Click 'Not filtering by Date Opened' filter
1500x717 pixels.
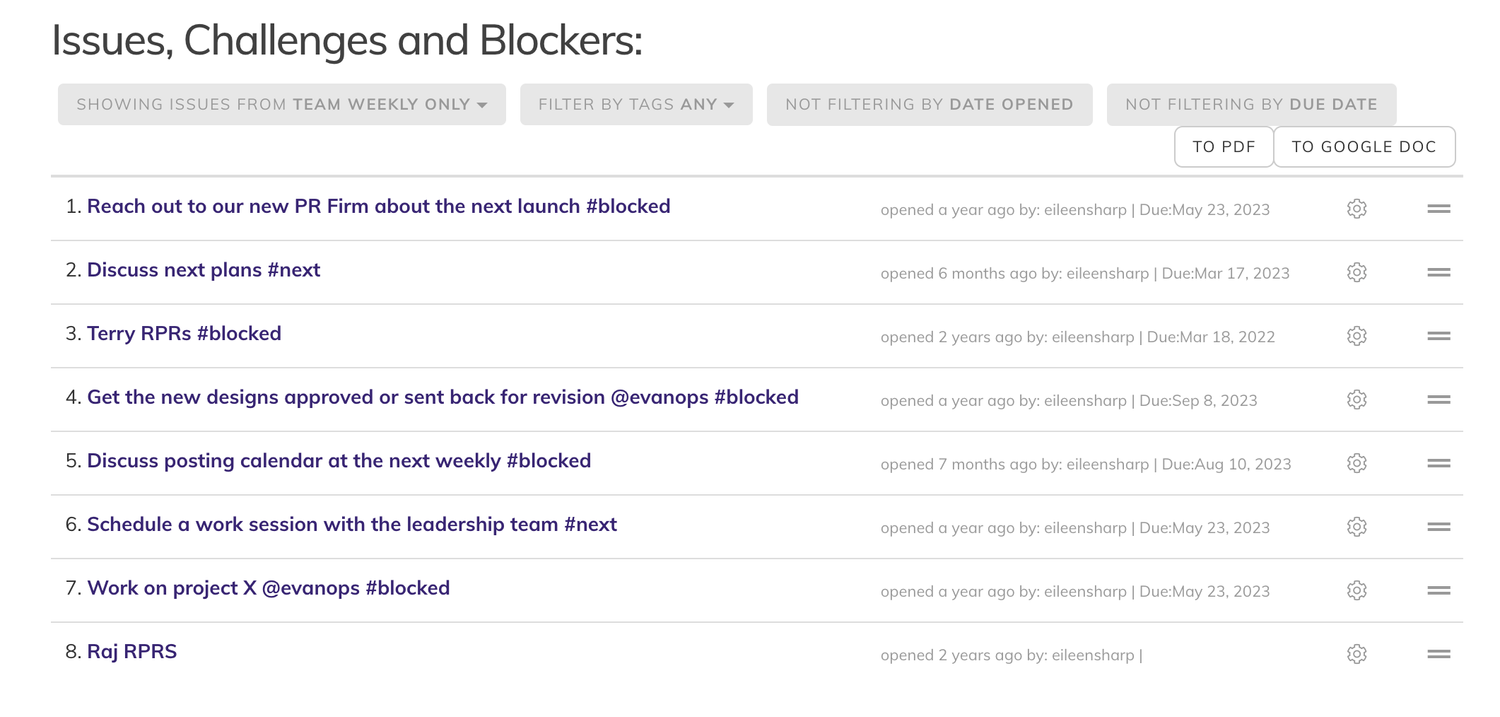pos(929,104)
